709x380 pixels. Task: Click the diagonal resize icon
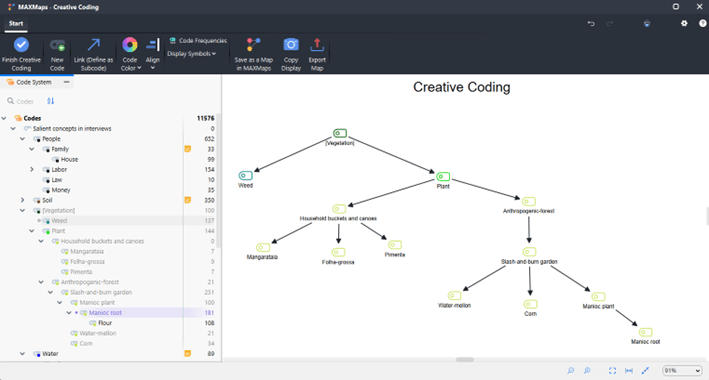coord(645,371)
